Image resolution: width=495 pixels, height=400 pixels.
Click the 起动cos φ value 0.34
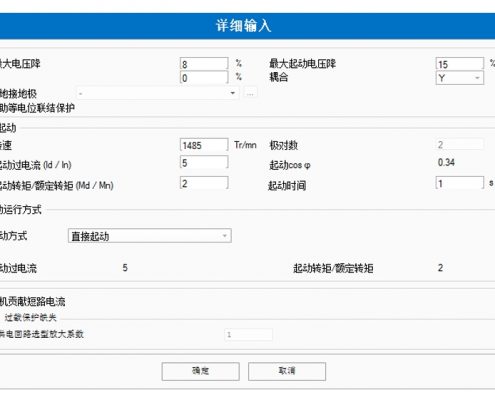tap(446, 162)
